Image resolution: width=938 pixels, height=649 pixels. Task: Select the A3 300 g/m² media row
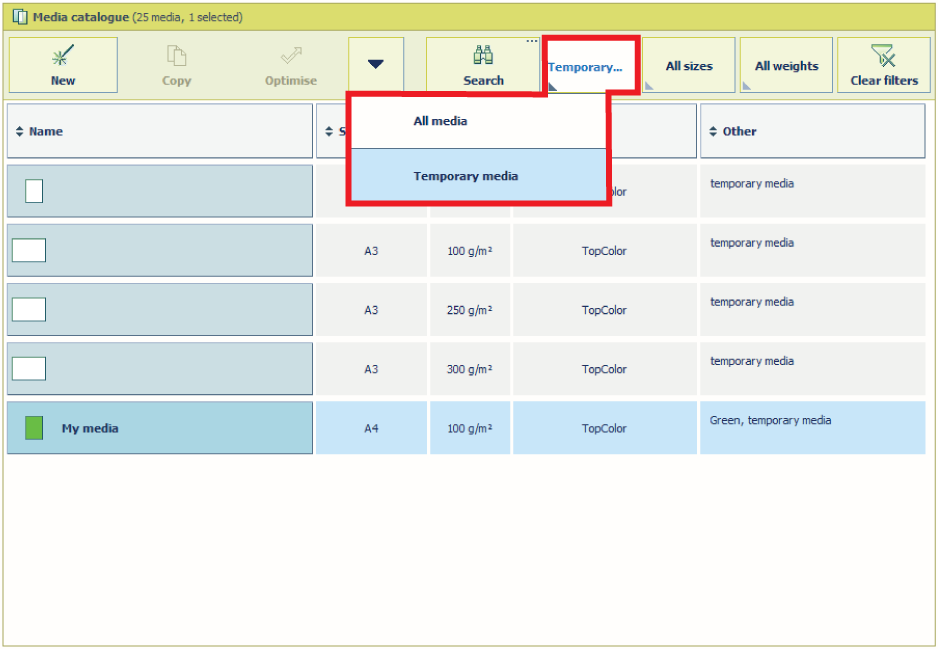160,369
